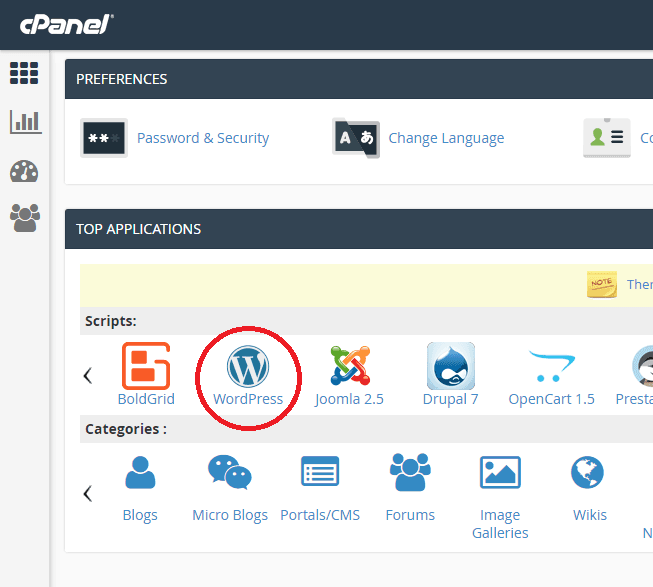The image size is (653, 587).
Task: Click the Forums group icon
Action: [410, 472]
